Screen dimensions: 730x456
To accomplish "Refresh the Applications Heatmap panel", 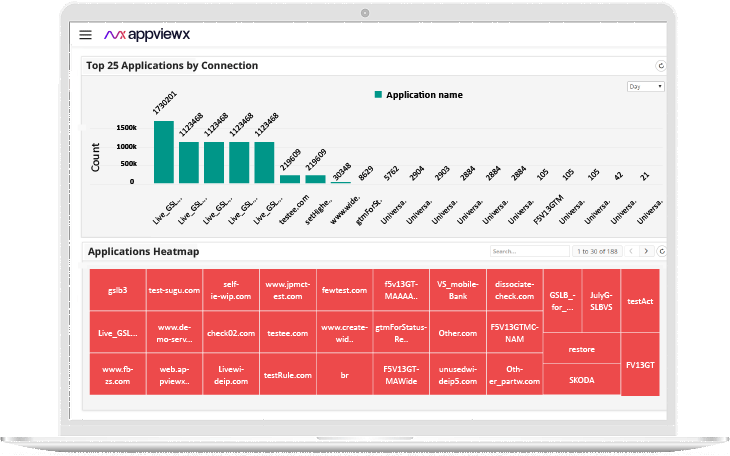I will pos(662,251).
